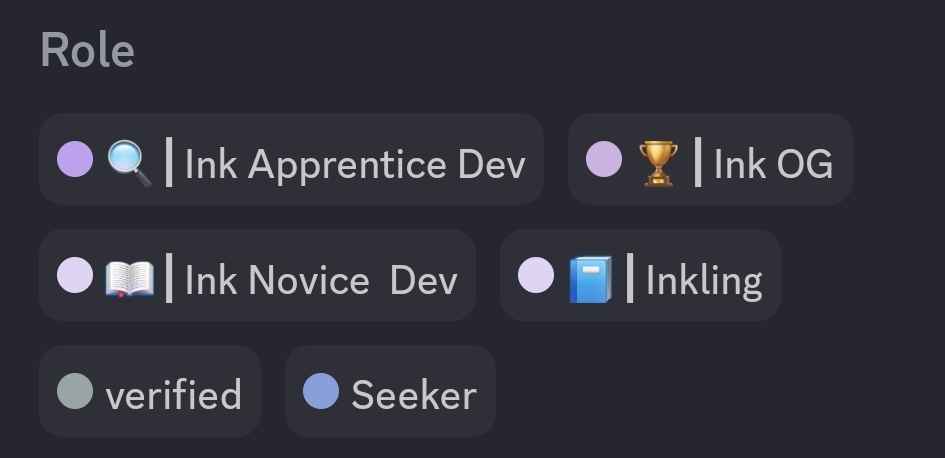Select the Ink Novice Dev role name

[x=321, y=280]
